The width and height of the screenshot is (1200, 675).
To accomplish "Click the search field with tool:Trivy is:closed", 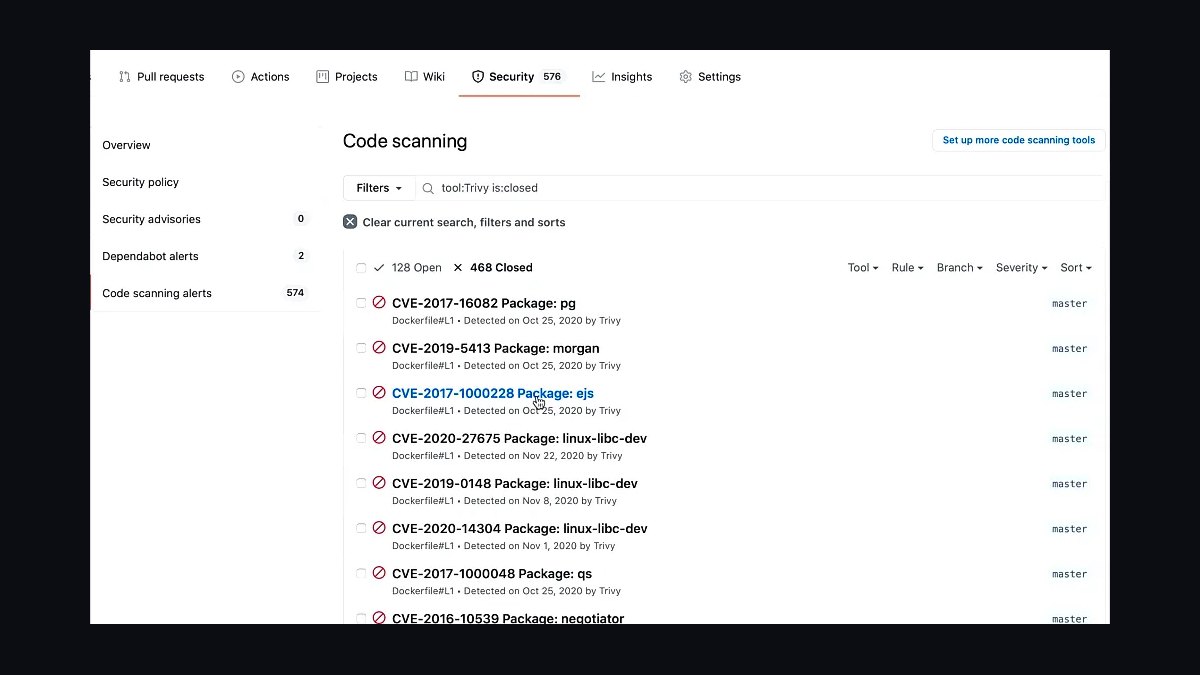I will [759, 188].
